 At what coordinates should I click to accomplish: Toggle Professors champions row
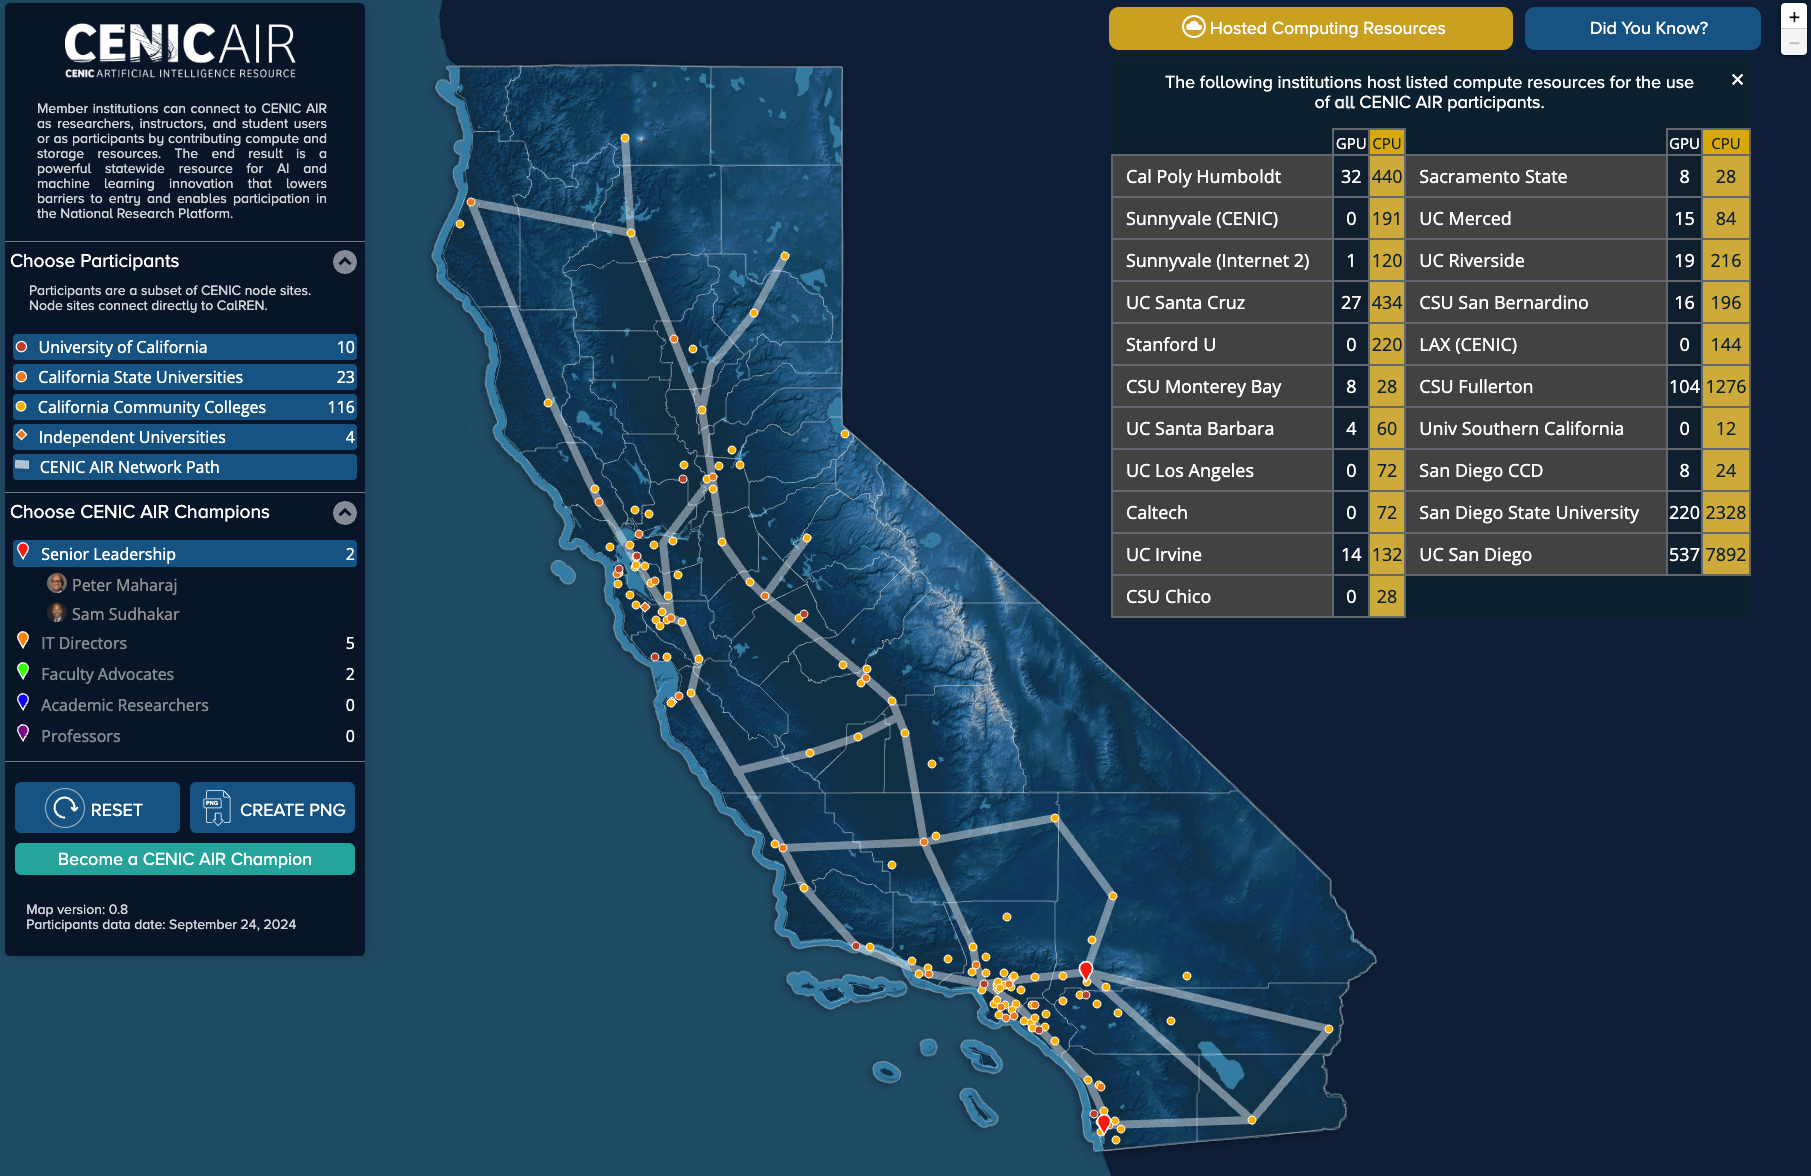click(x=185, y=736)
